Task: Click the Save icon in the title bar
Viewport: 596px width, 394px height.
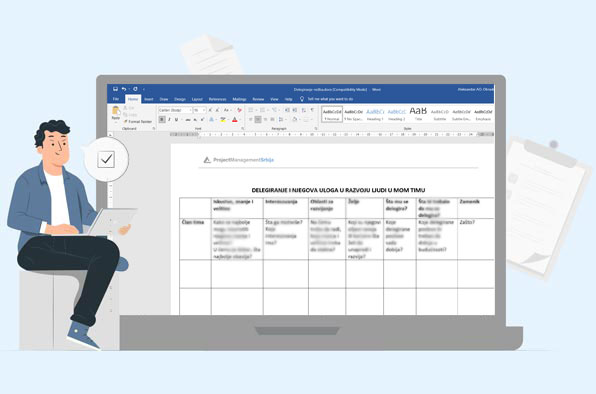Action: [x=115, y=89]
